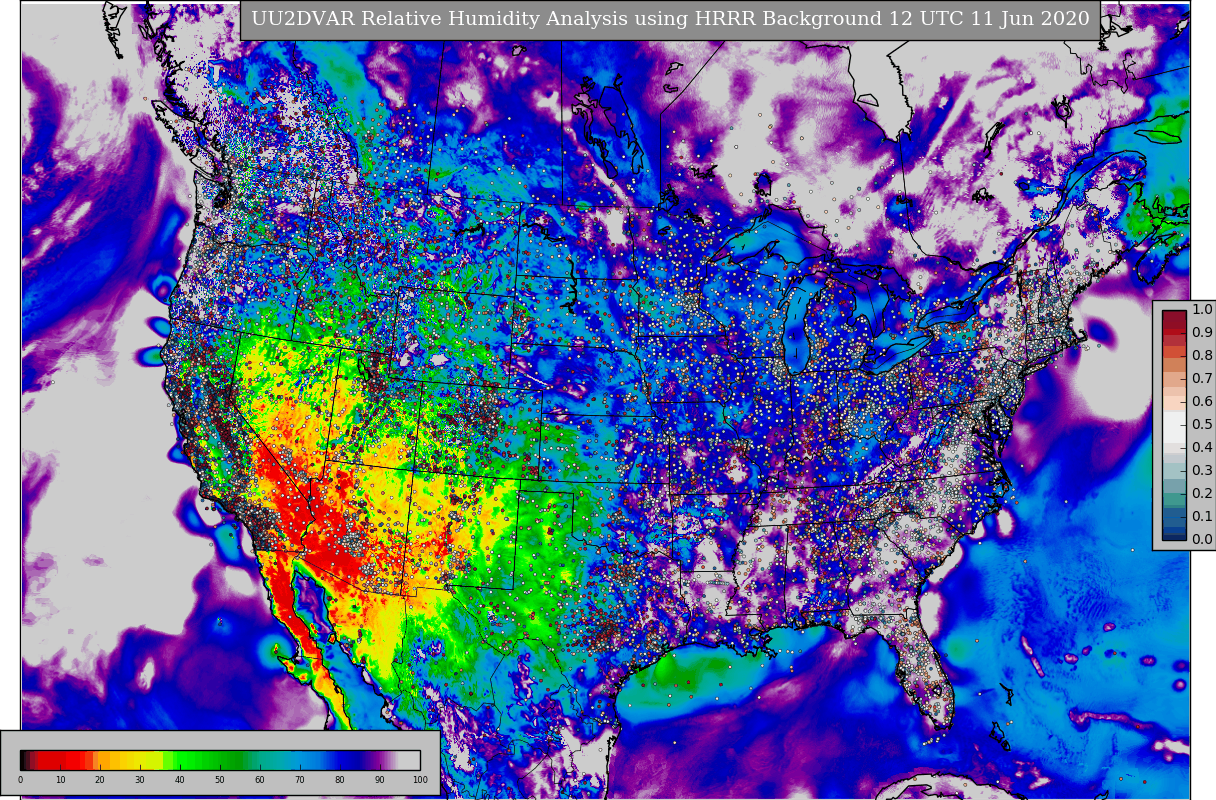Click the 0.2 label on the right colorbar

click(x=1202, y=494)
